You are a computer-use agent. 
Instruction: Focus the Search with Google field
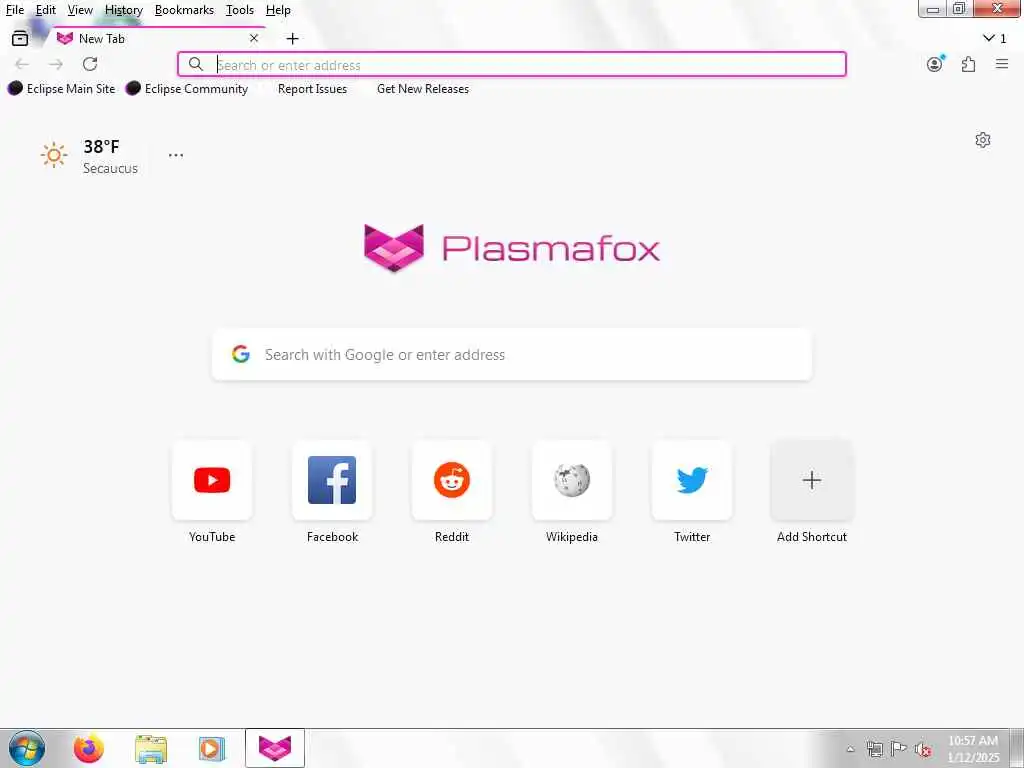coord(512,355)
